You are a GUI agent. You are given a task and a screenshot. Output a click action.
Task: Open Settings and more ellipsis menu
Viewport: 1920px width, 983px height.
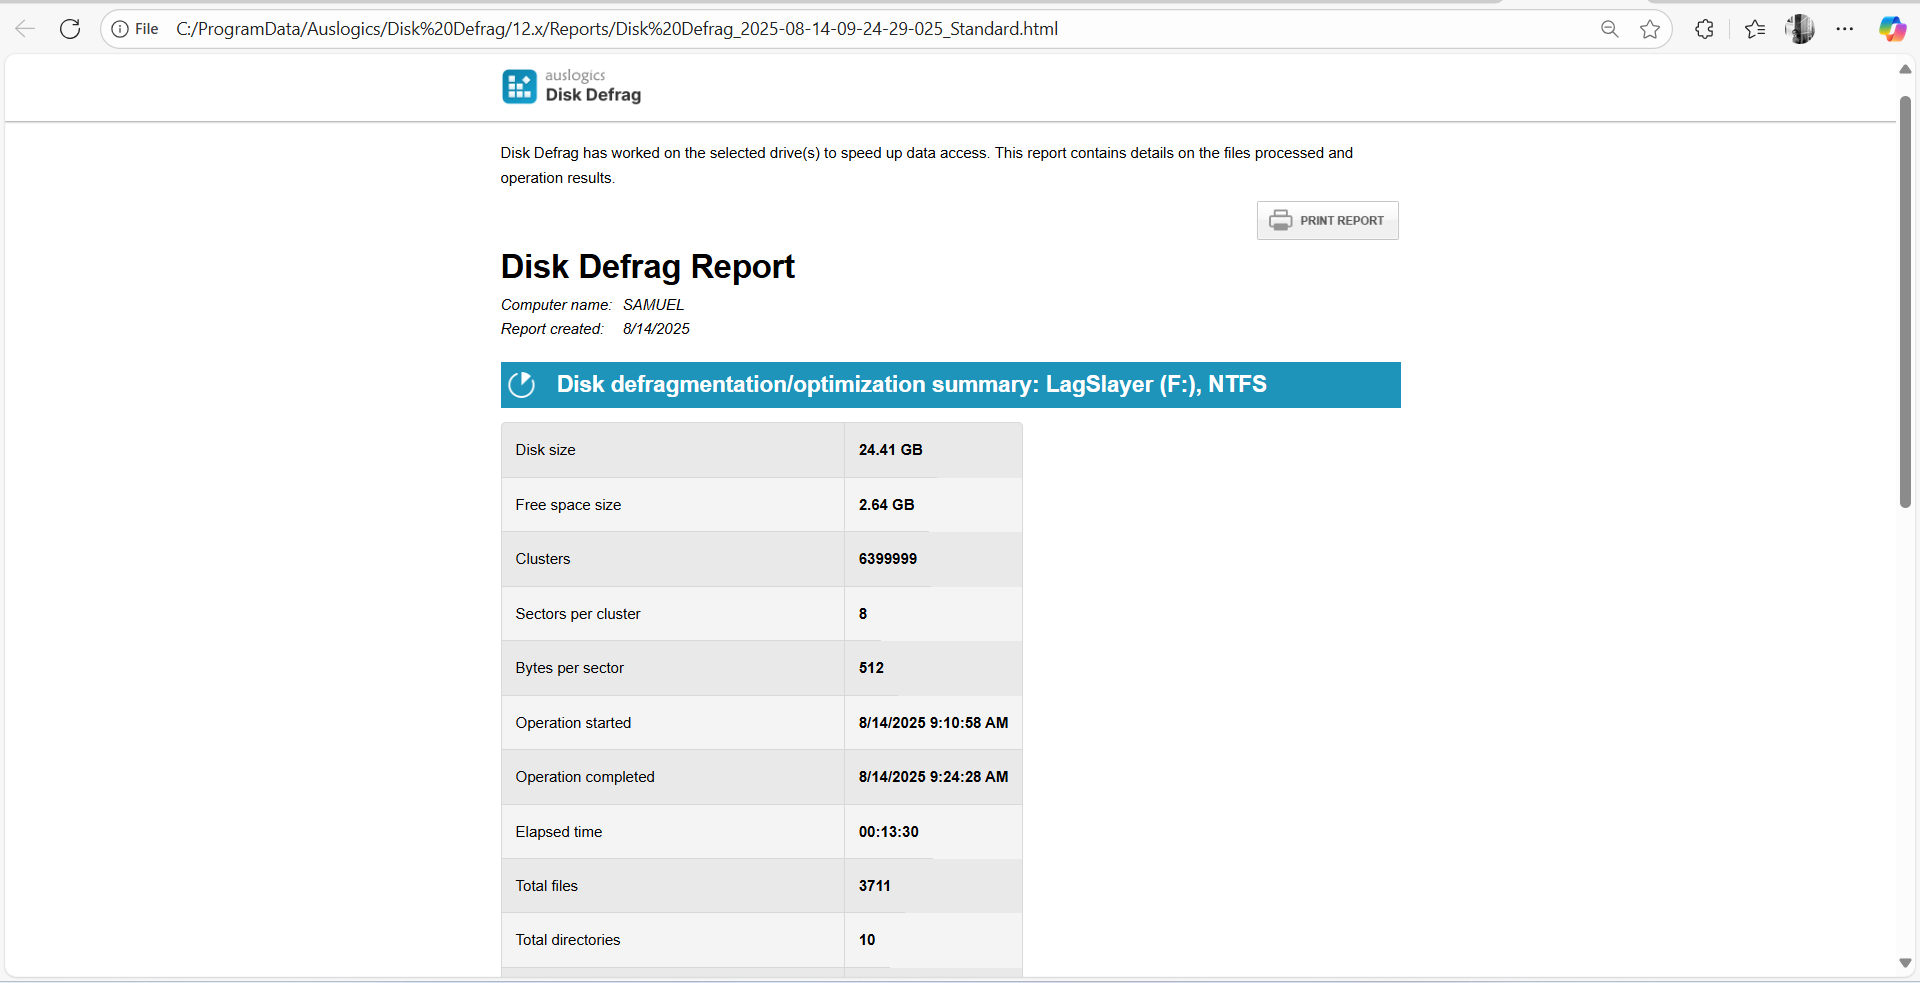click(1845, 28)
